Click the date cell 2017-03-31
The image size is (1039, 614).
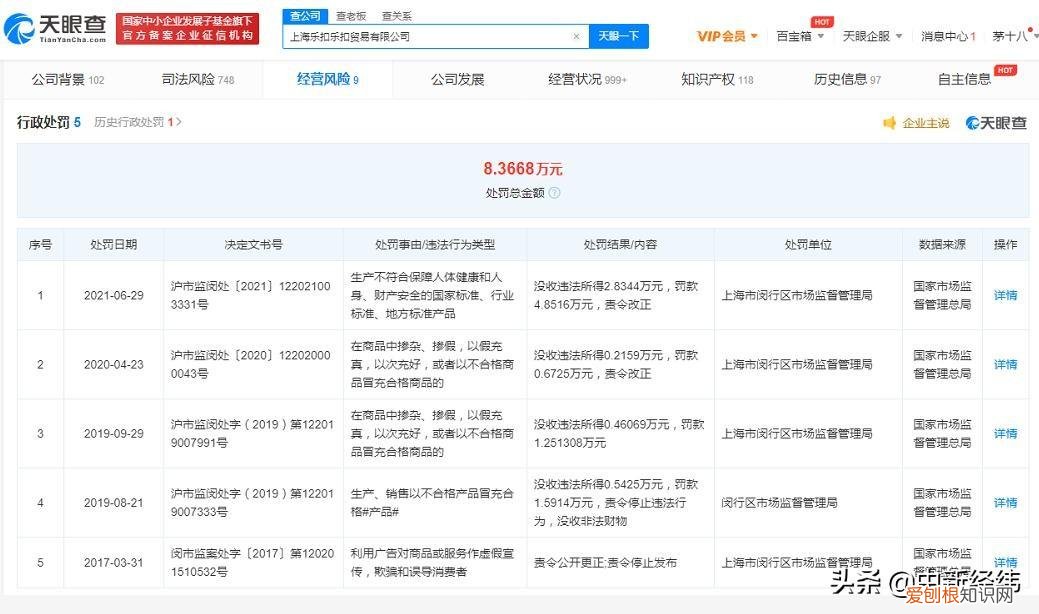(x=113, y=562)
